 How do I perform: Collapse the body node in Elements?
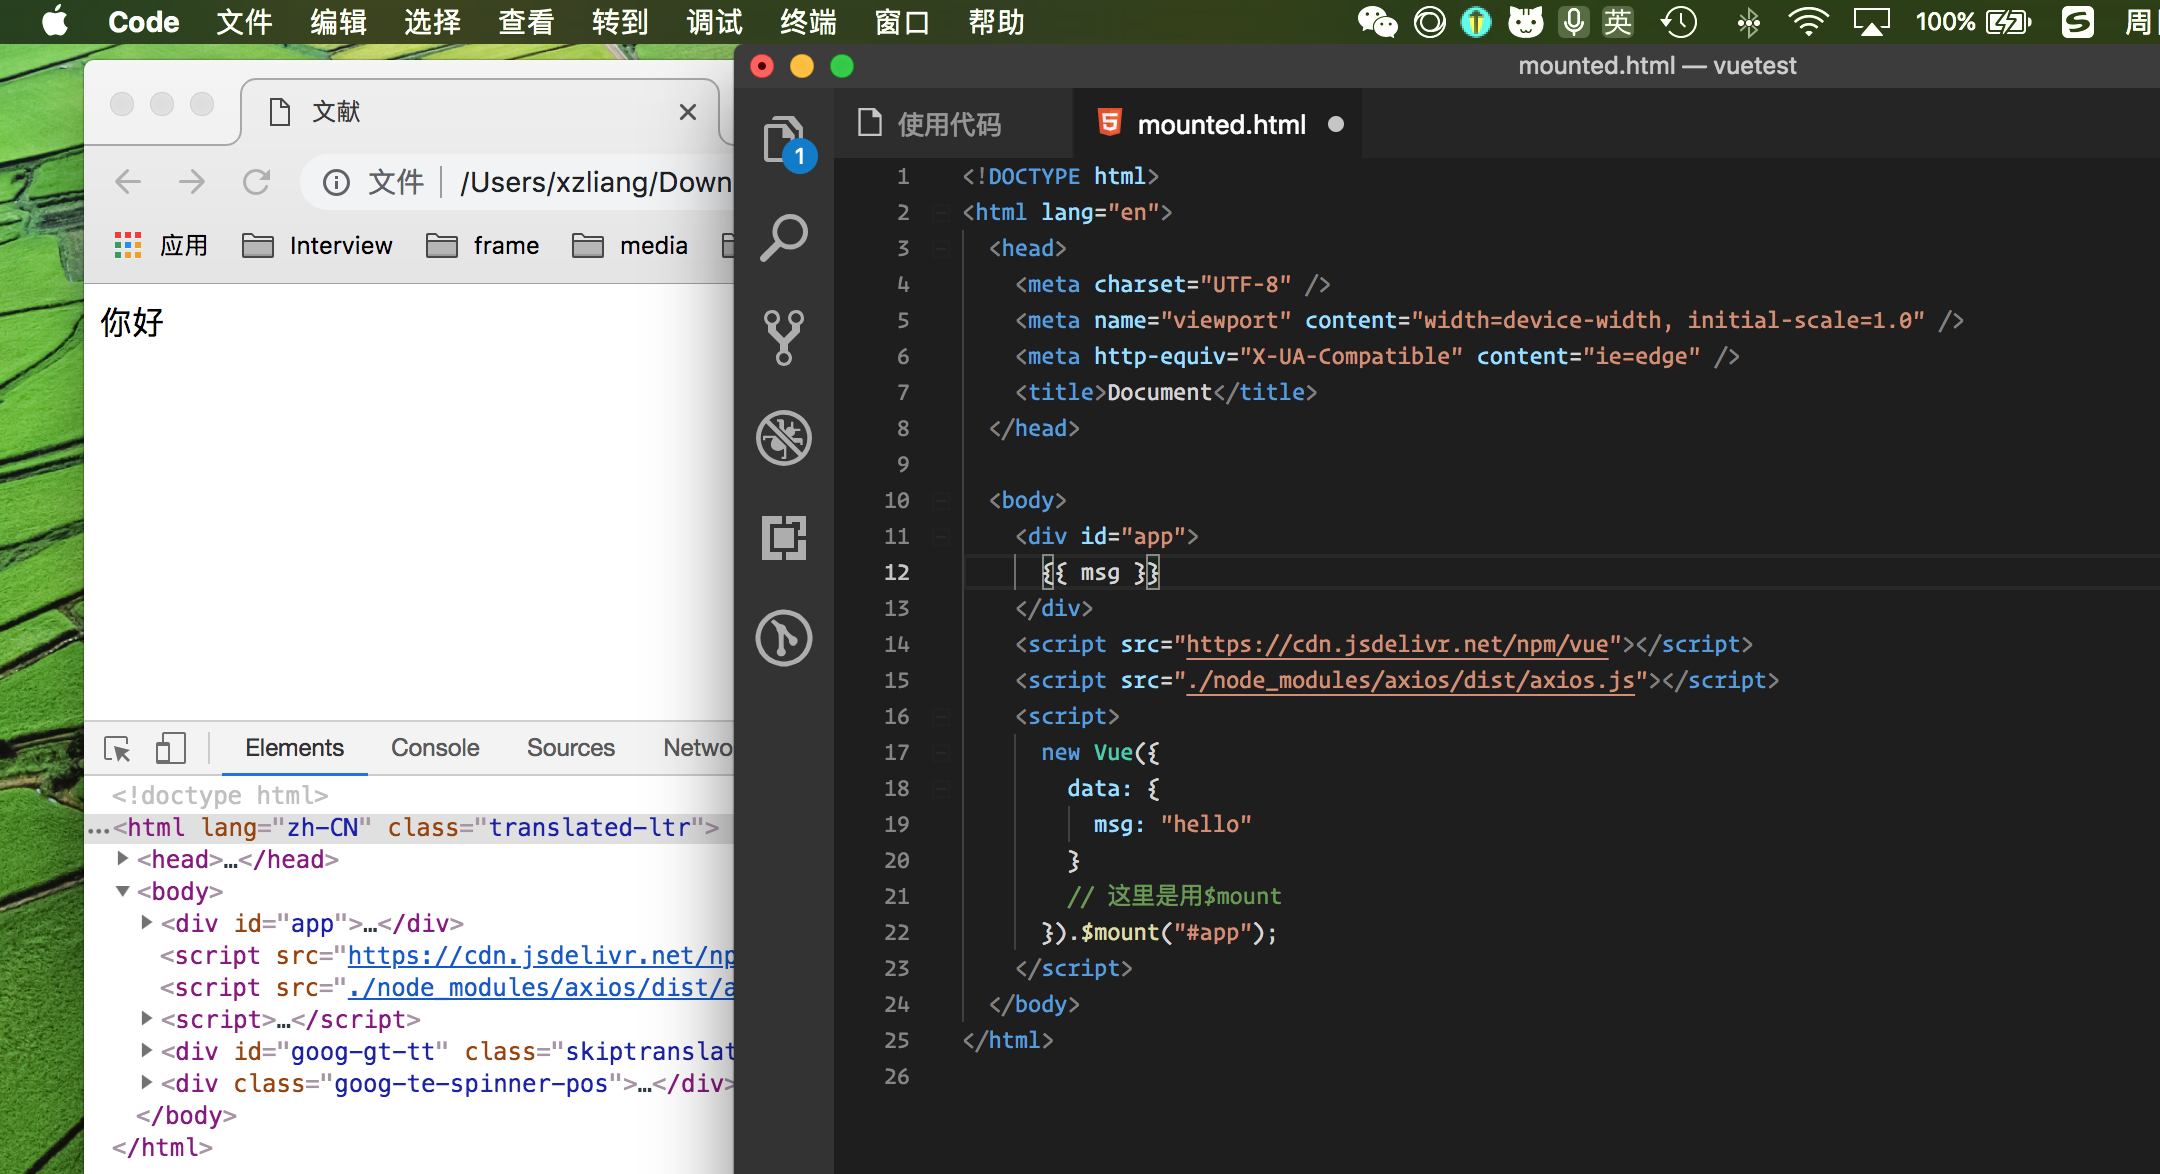tap(122, 891)
